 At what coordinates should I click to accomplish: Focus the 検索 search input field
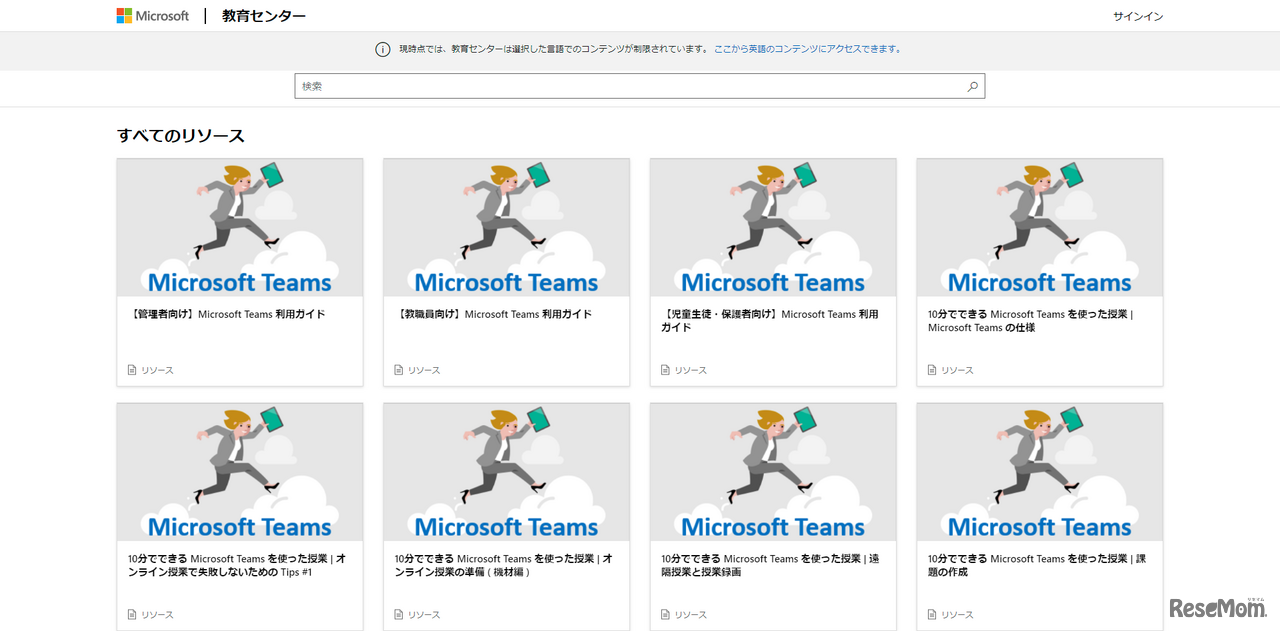coord(630,87)
